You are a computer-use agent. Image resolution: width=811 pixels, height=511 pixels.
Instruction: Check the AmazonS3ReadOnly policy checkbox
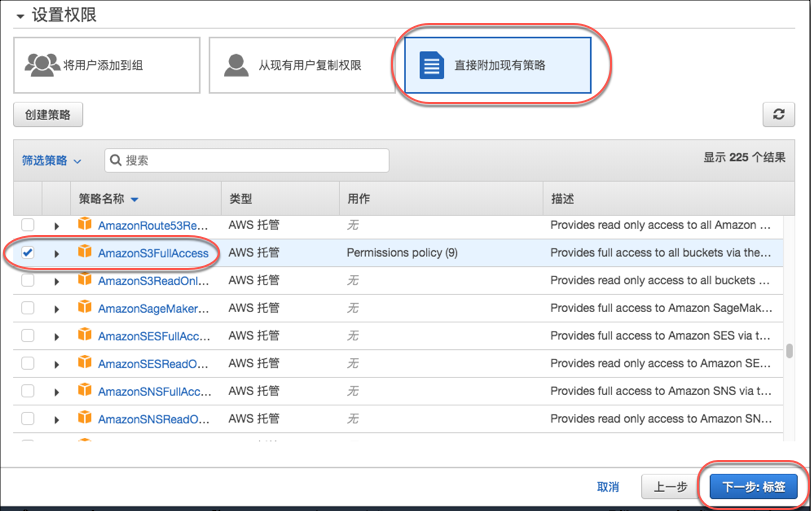click(28, 281)
